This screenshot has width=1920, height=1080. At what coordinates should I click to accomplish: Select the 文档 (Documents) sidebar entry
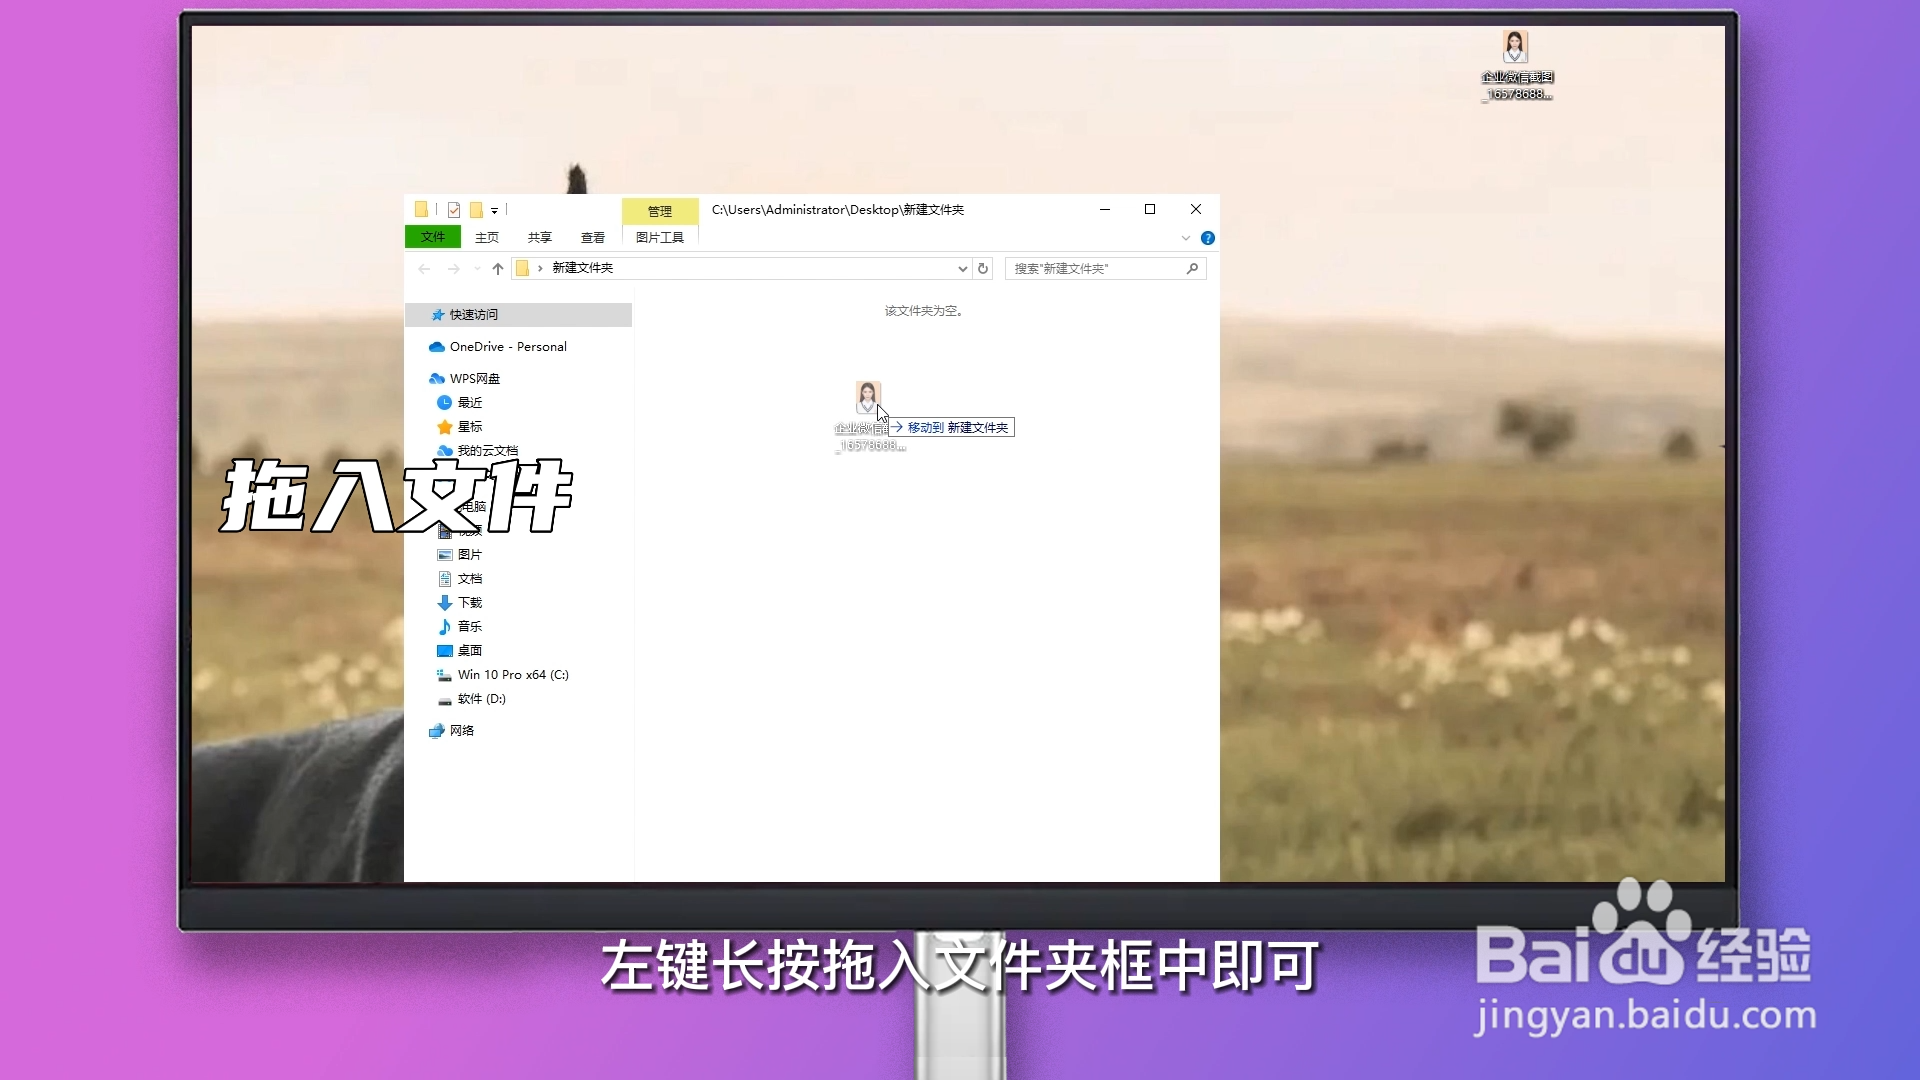pyautogui.click(x=470, y=578)
